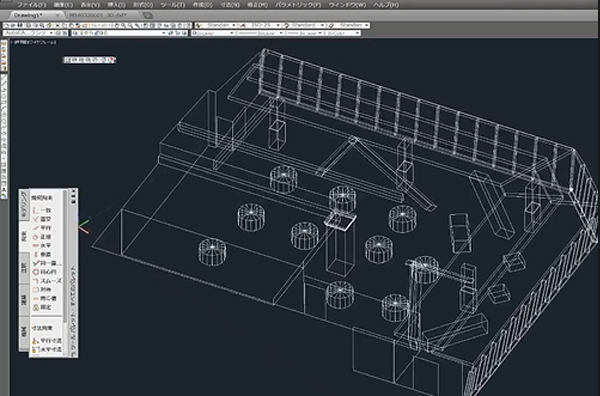This screenshot has width=600, height=396.
Task: Select the 直交 perpendicular constraint
Action: (x=42, y=219)
